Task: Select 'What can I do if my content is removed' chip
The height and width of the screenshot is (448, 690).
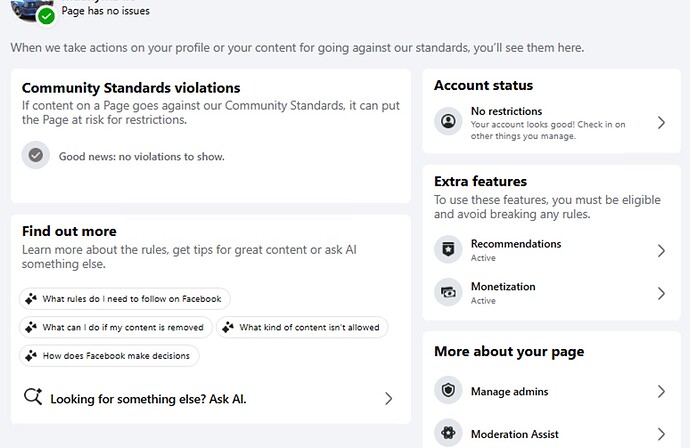Action: coord(116,327)
